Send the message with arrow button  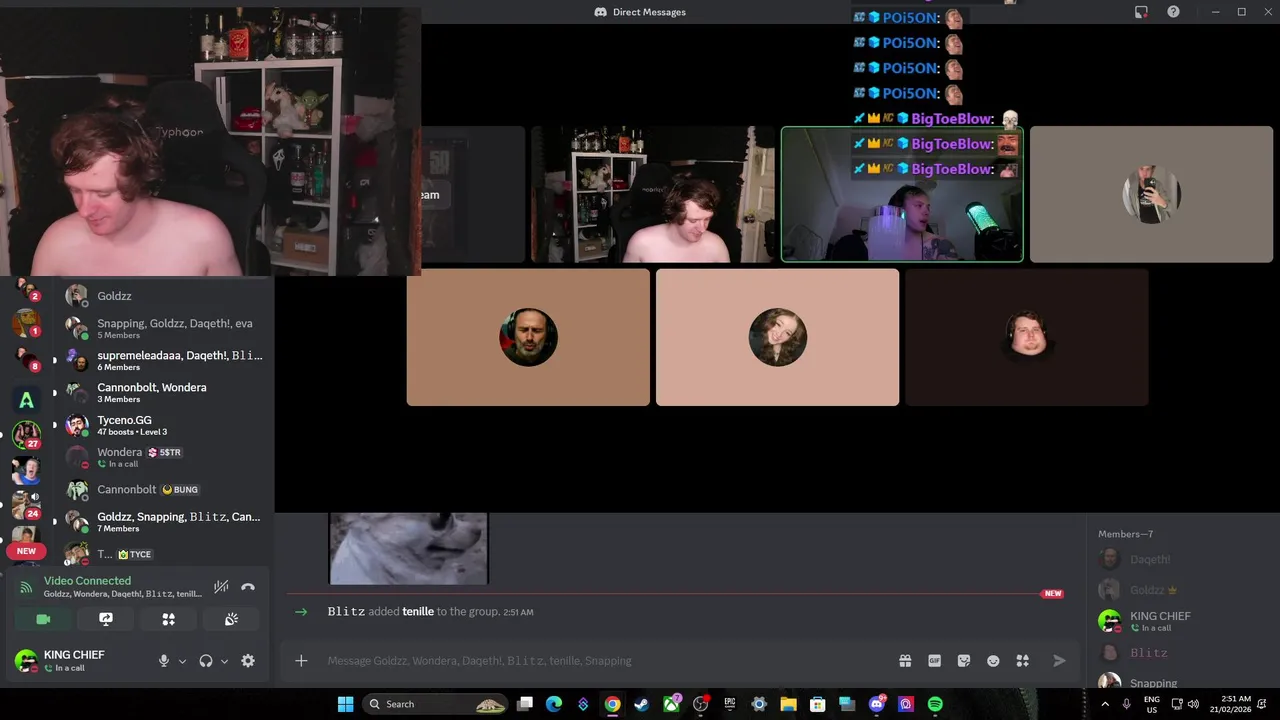point(1059,660)
